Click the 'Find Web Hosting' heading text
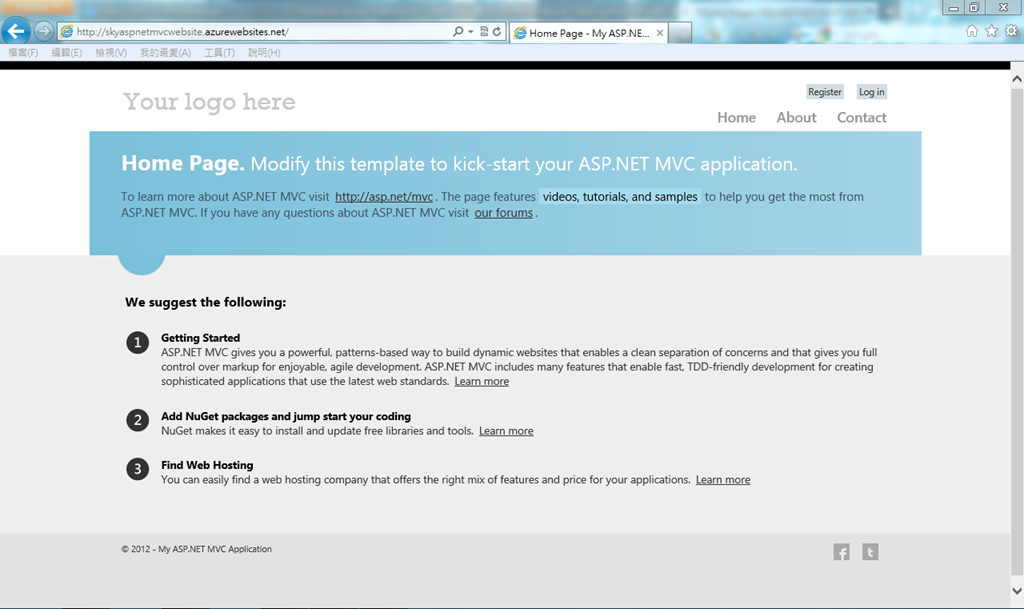The image size is (1024, 609). [207, 465]
